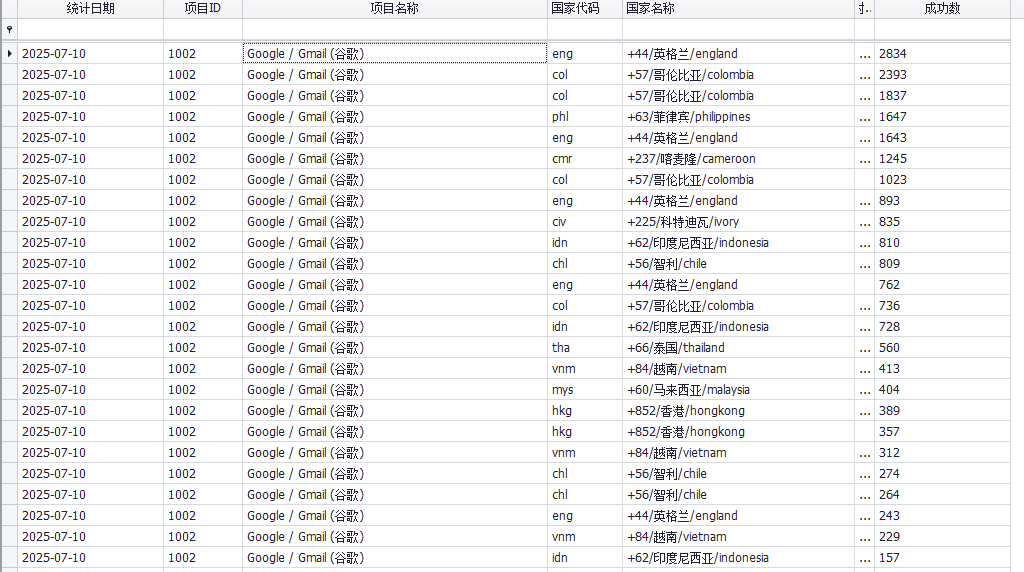Sort by the 统计日期 column header
This screenshot has height=572, width=1024.
(x=90, y=8)
